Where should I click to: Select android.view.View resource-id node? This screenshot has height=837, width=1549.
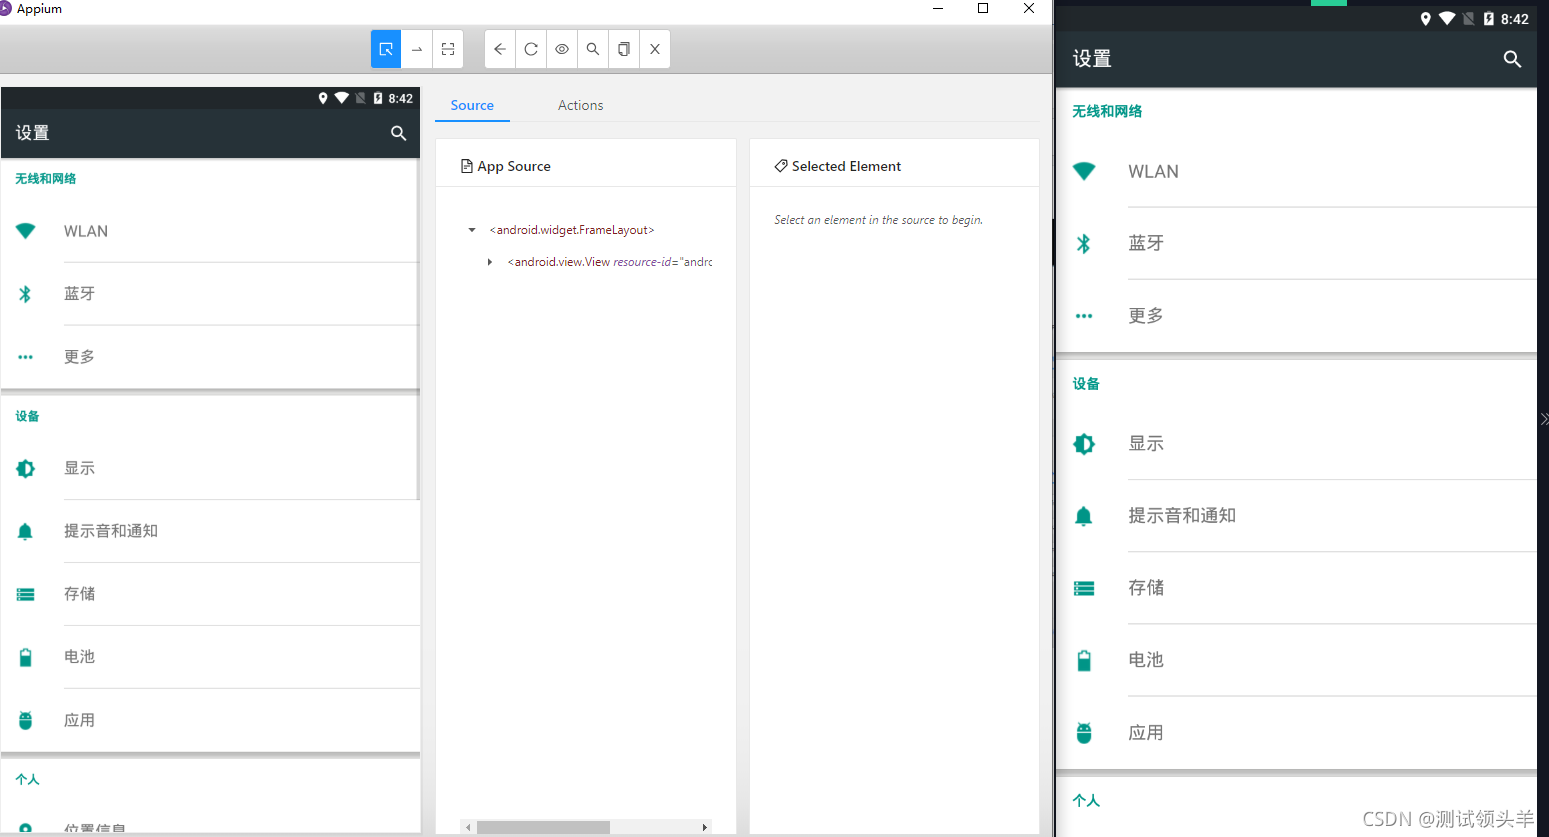click(610, 262)
